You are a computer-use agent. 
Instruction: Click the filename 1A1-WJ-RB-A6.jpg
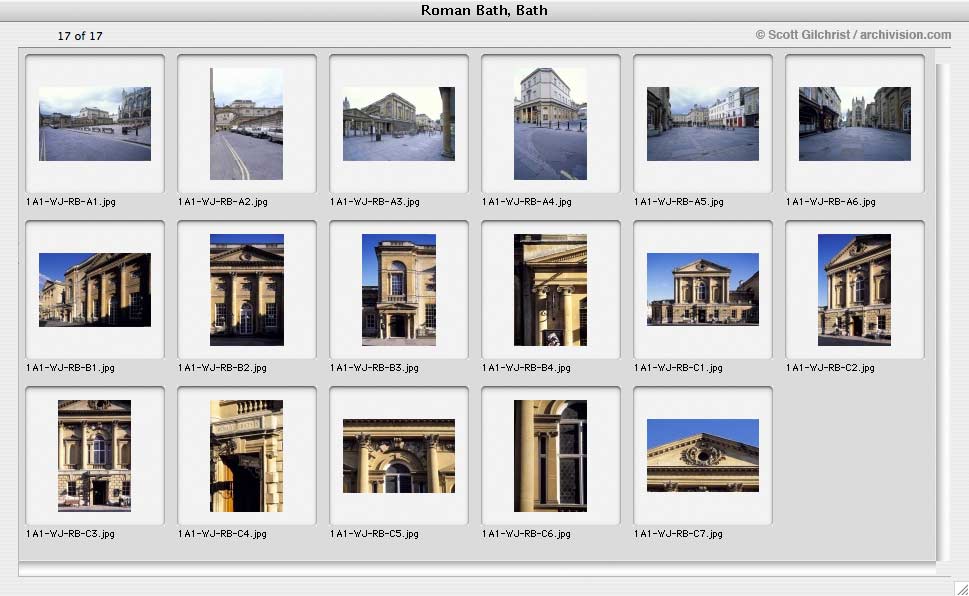click(831, 202)
